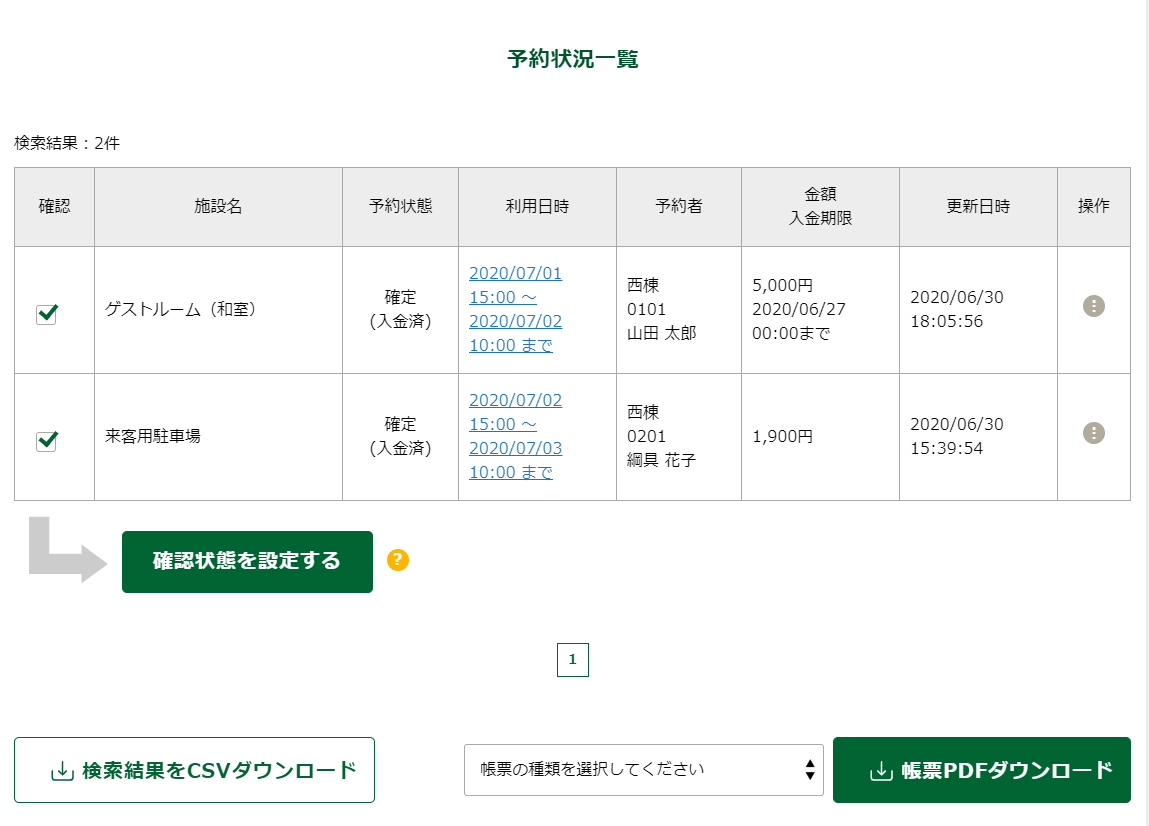The height and width of the screenshot is (826, 1149).
Task: Click the 施設名 column header
Action: (x=218, y=207)
